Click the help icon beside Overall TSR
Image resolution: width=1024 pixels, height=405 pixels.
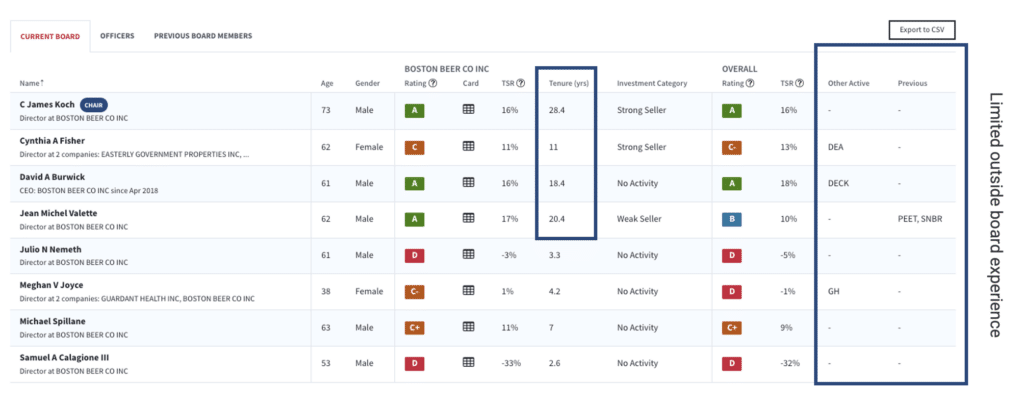[800, 84]
